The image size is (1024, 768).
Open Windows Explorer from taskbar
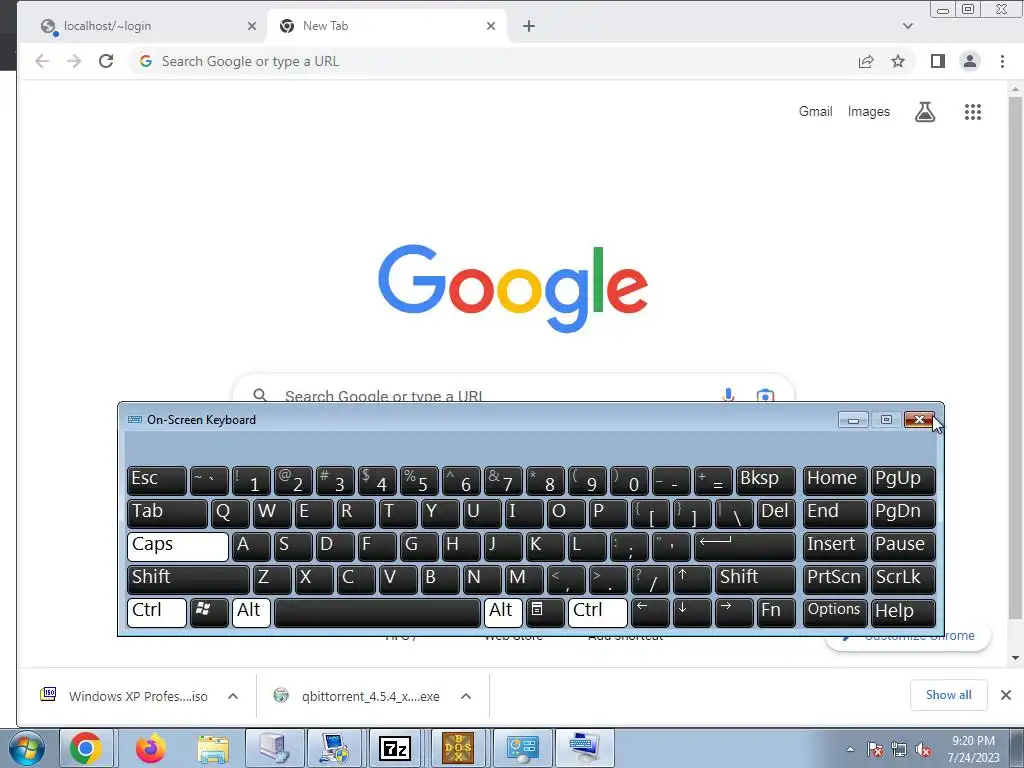[x=214, y=748]
